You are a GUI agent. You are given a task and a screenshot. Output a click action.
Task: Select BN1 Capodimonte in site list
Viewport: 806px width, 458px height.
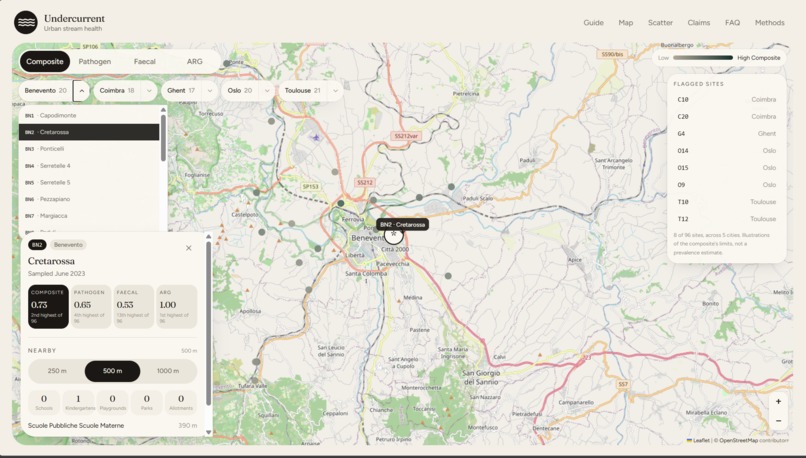[x=89, y=116]
